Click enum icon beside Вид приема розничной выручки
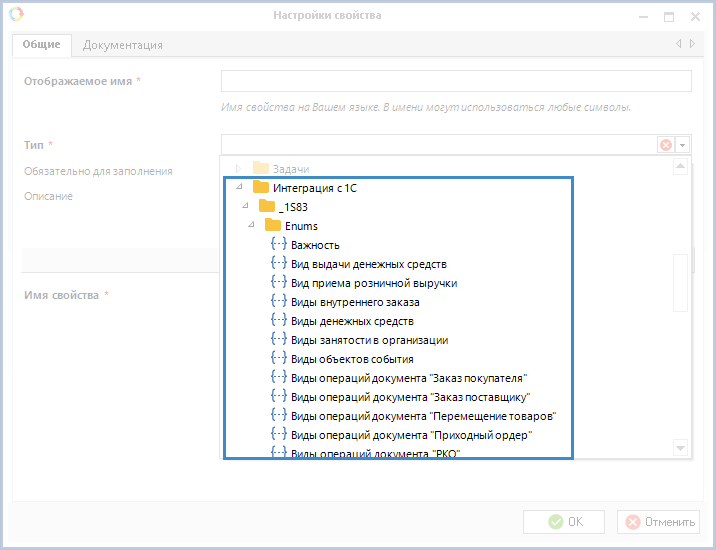Image resolution: width=716 pixels, height=550 pixels. click(x=279, y=282)
